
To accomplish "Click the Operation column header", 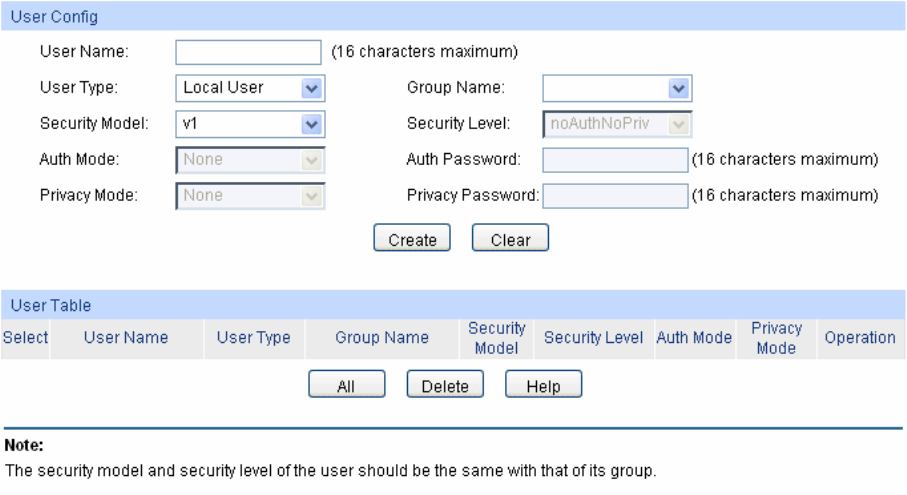I will 860,338.
